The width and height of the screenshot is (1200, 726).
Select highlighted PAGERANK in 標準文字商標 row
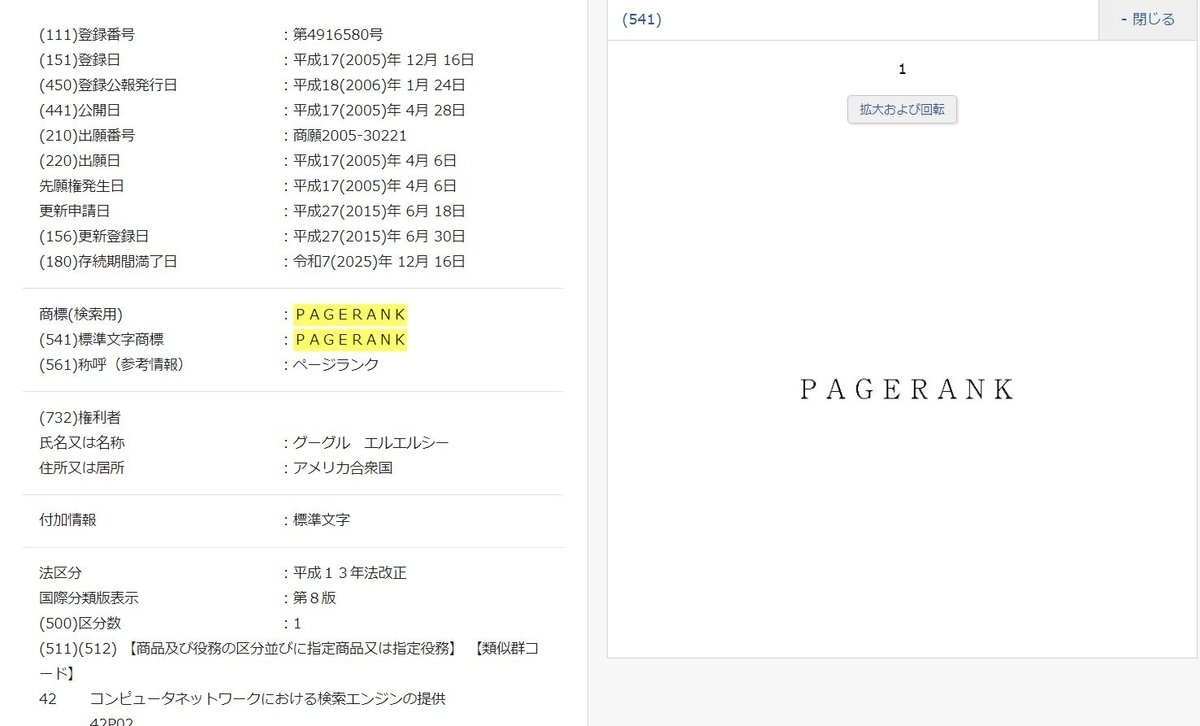[x=351, y=340]
